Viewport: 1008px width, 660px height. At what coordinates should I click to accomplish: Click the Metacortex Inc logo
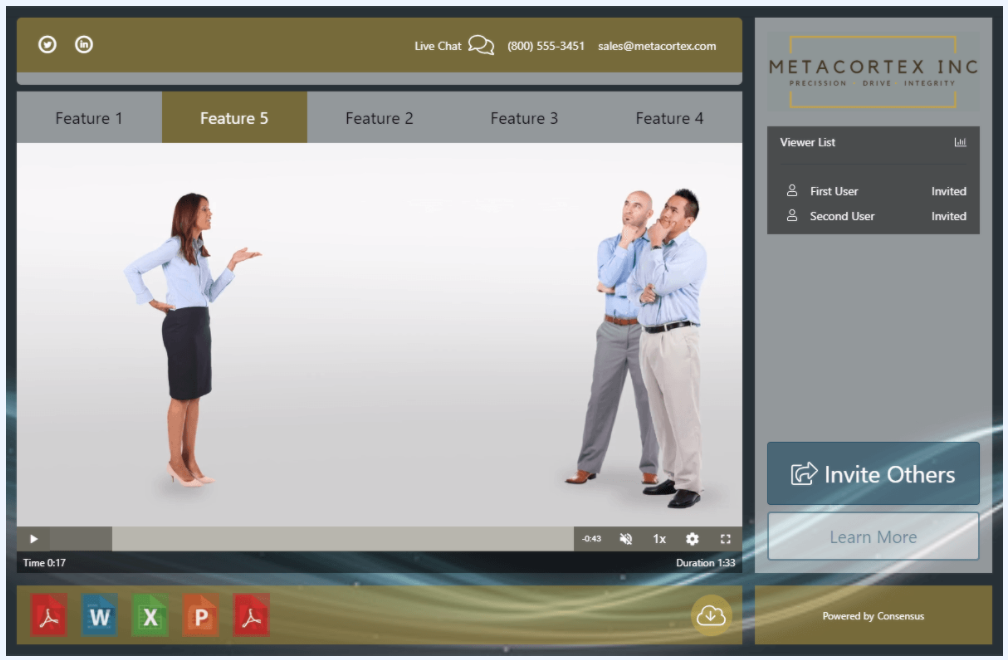click(x=873, y=72)
